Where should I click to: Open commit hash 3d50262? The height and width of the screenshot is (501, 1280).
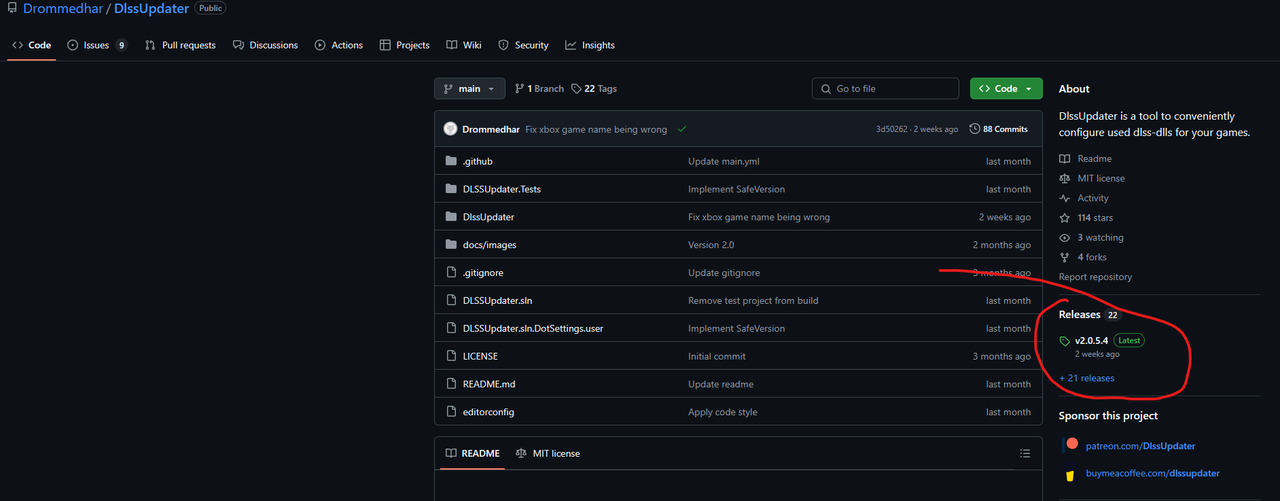coord(892,129)
